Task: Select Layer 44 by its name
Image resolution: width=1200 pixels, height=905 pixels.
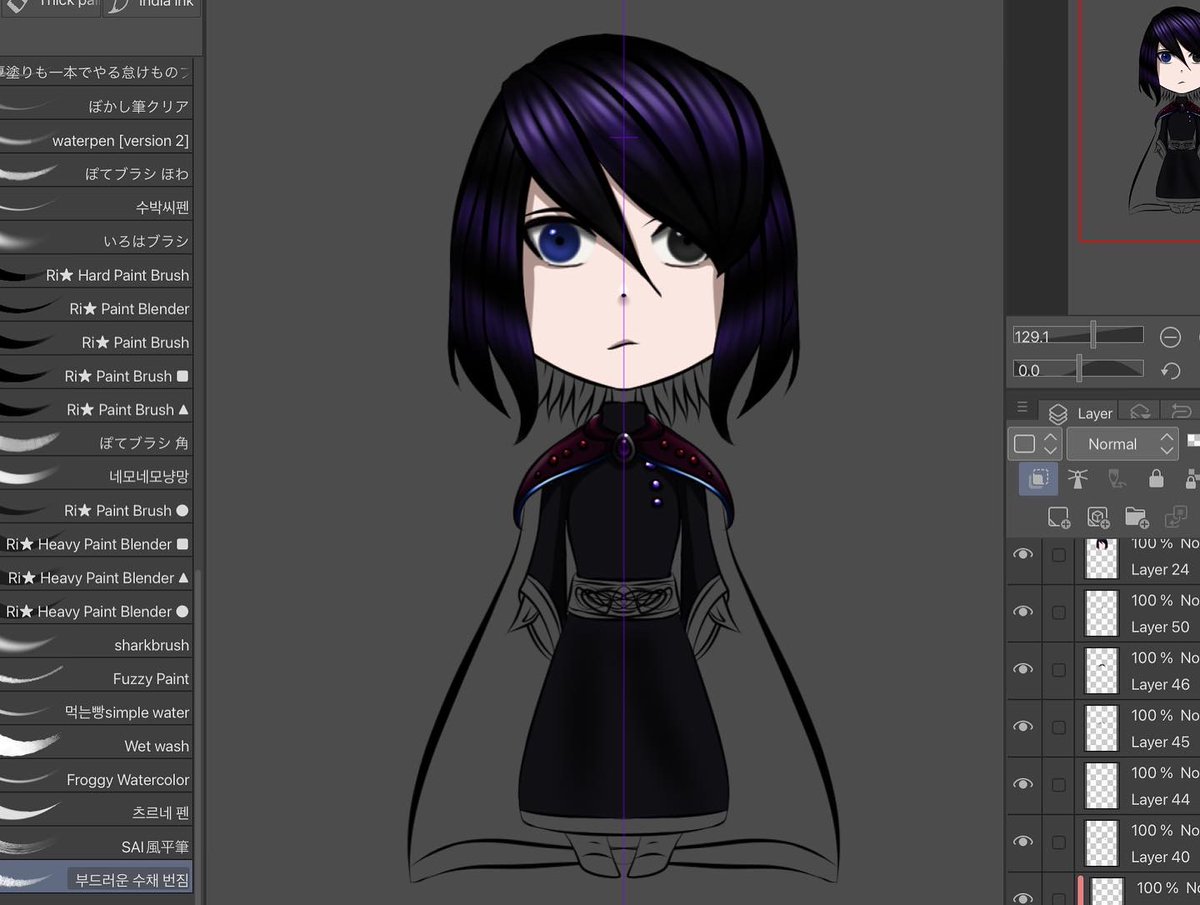Action: 1160,799
